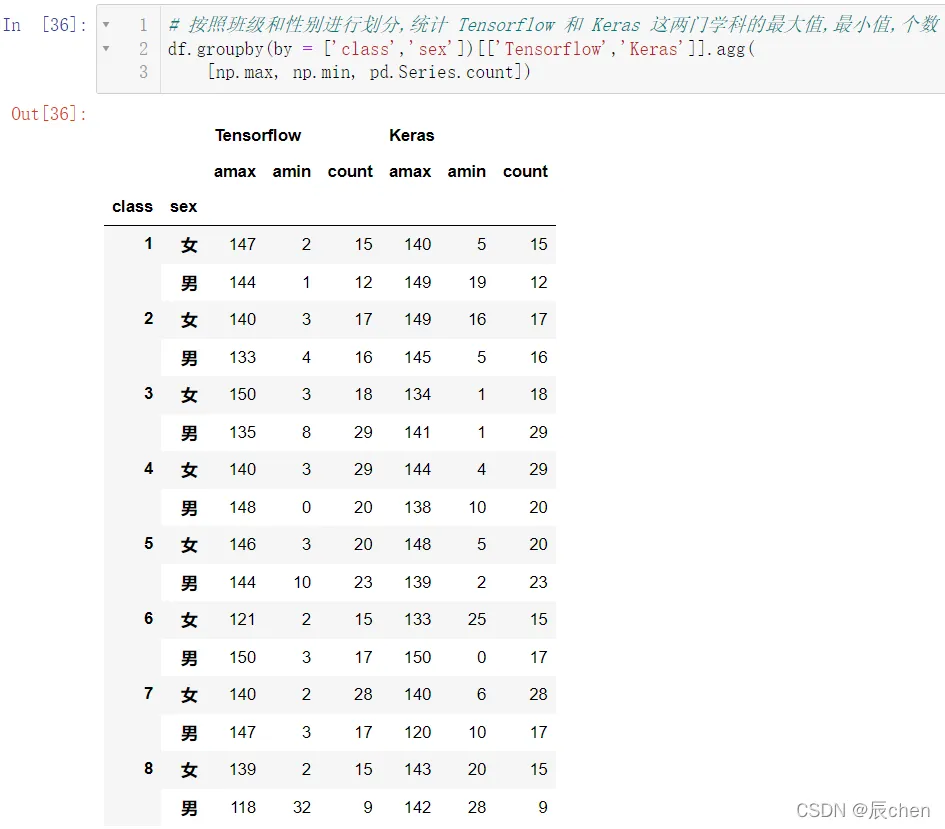Click 男 label in class 8 row
The image size is (945, 829).
tap(189, 808)
